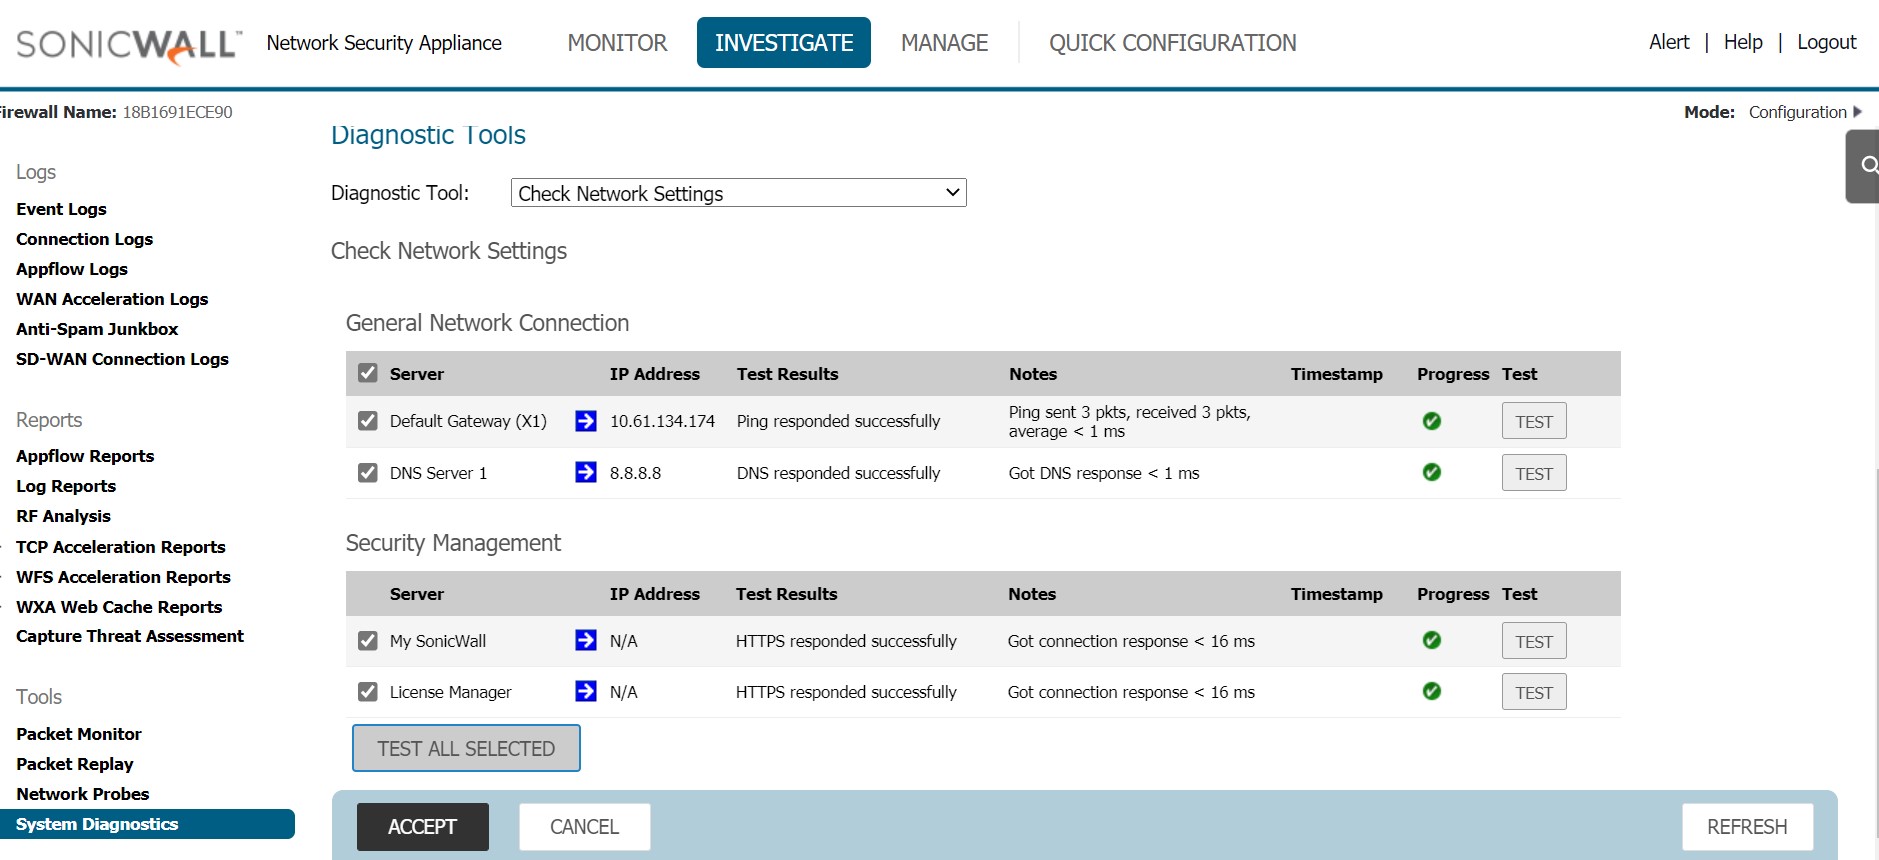Click green success checkmark in DNS Server 1 row
Screen dimensions: 1879x860
[x=1431, y=472]
